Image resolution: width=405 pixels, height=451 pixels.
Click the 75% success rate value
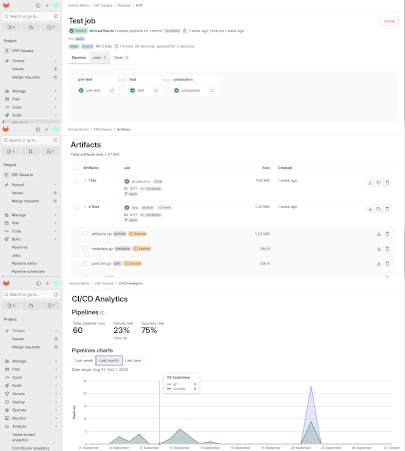[x=149, y=330]
